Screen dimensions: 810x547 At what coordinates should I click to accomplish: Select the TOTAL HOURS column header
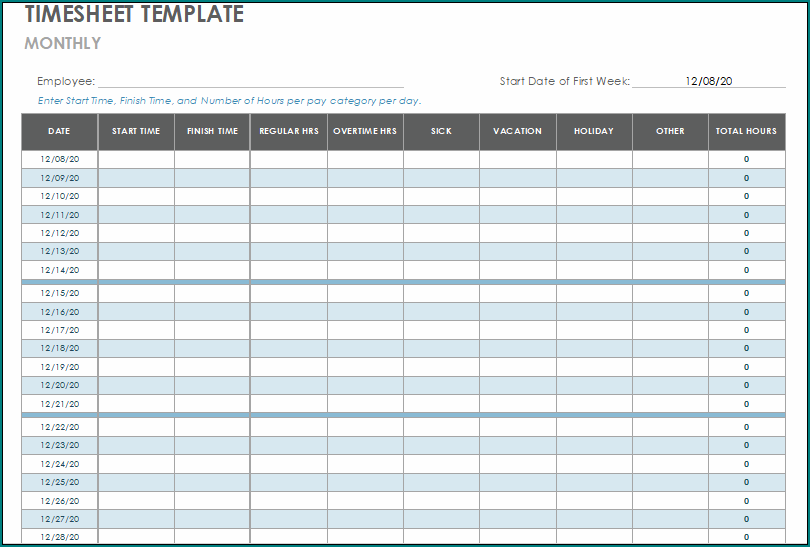[747, 132]
